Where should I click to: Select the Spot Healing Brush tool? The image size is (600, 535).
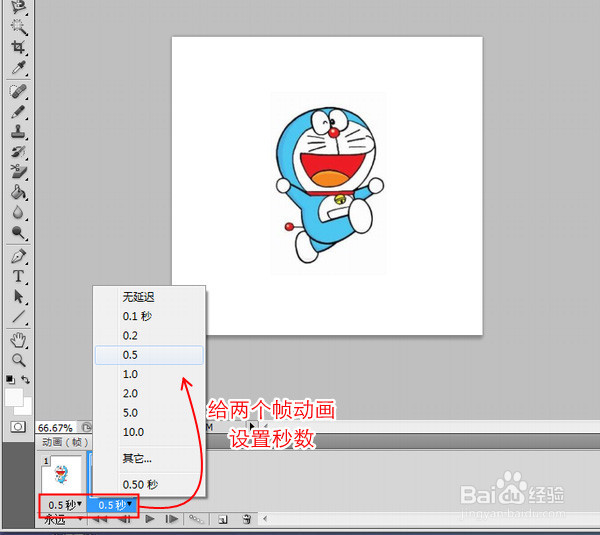(x=18, y=92)
